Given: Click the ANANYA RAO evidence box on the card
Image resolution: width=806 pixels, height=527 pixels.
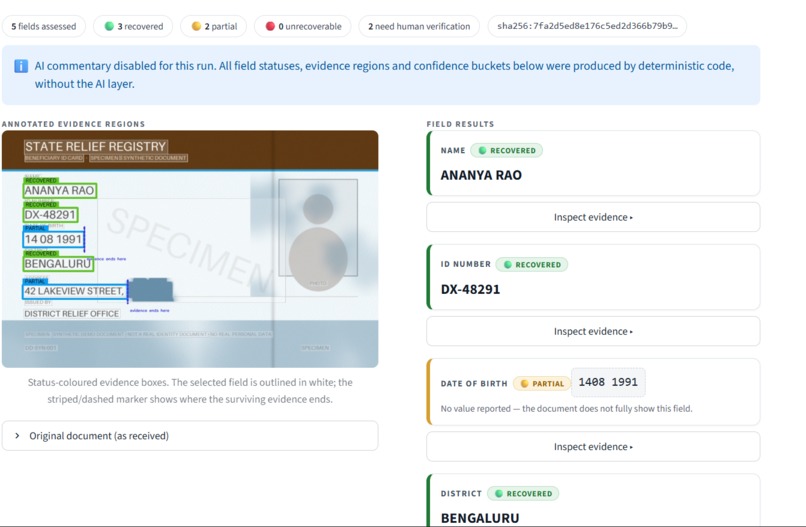Looking at the screenshot, I should tap(60, 190).
